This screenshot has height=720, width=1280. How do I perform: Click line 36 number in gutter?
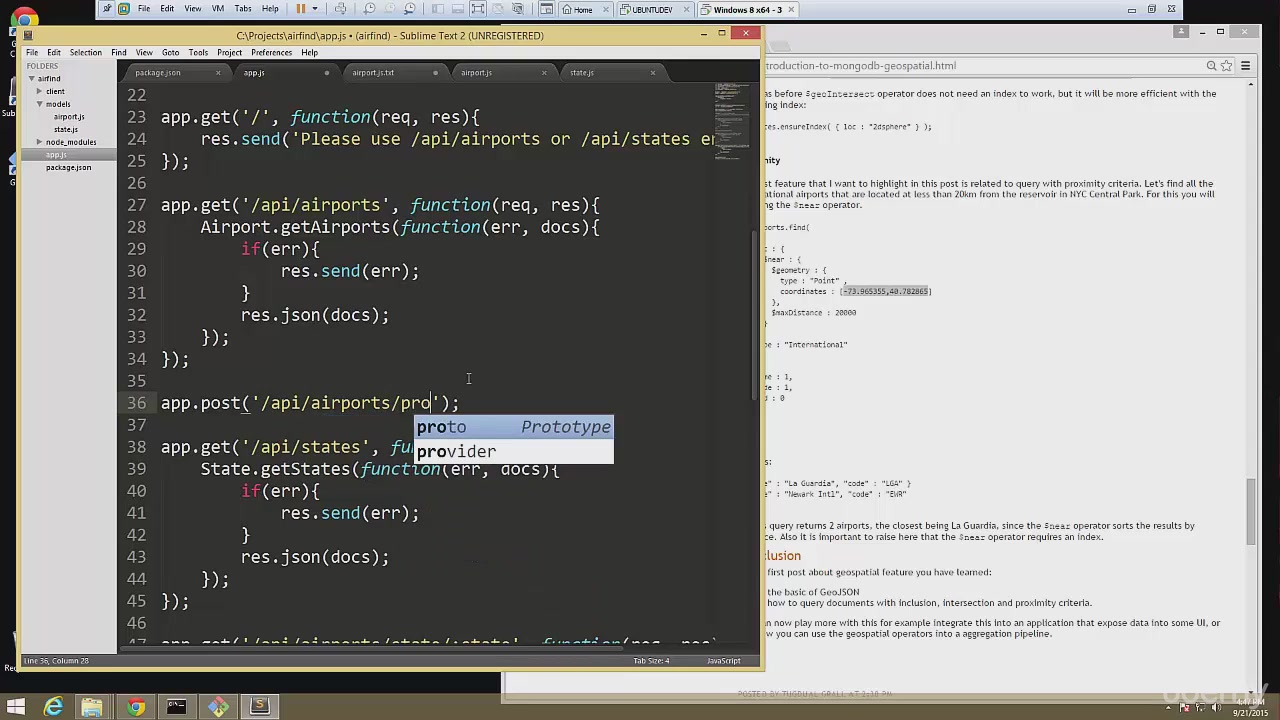point(137,403)
